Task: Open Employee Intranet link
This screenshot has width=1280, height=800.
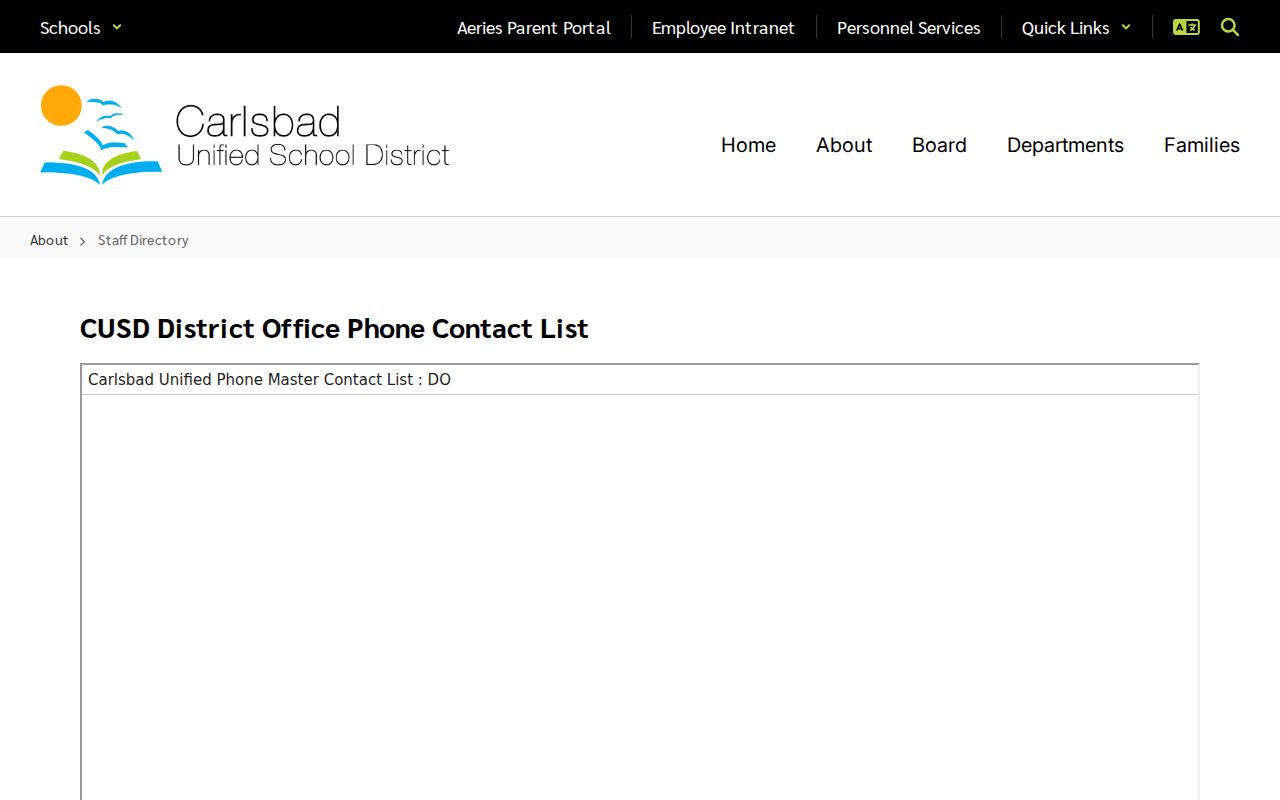Action: click(723, 28)
